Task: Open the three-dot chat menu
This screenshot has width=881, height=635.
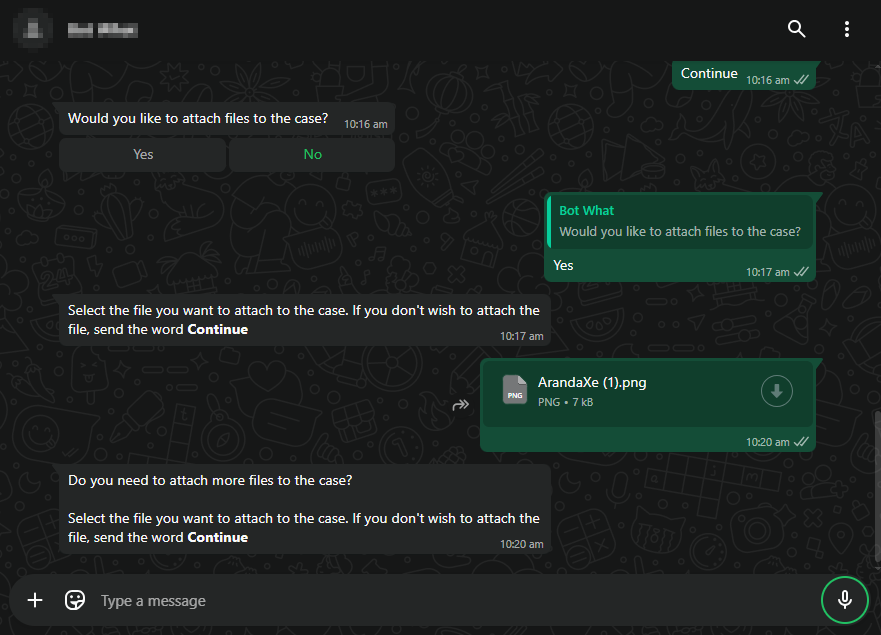Action: coord(847,29)
